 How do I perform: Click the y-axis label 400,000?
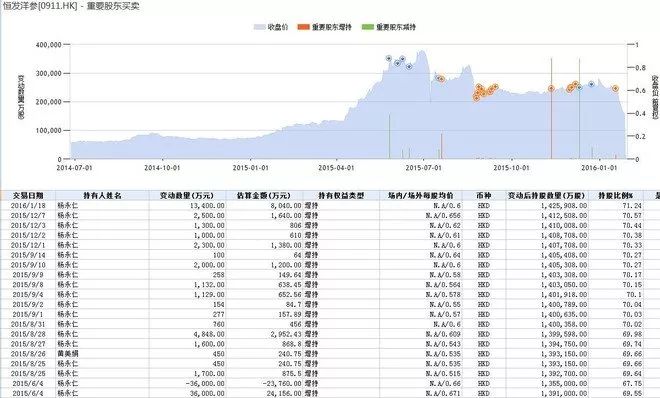(48, 45)
